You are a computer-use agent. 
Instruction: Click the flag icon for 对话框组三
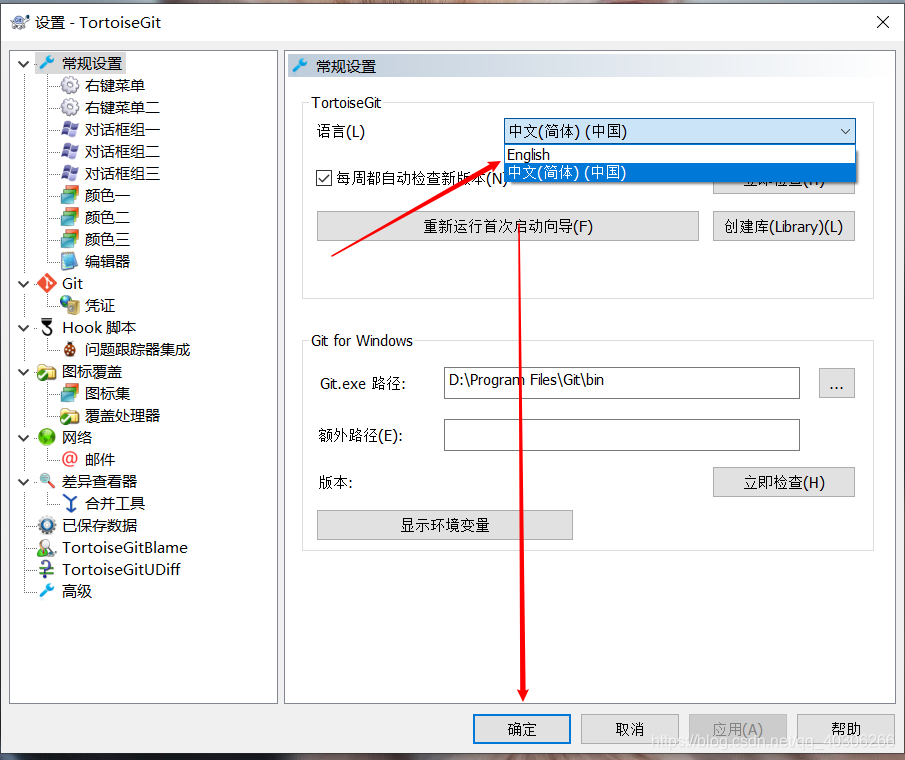coord(70,173)
